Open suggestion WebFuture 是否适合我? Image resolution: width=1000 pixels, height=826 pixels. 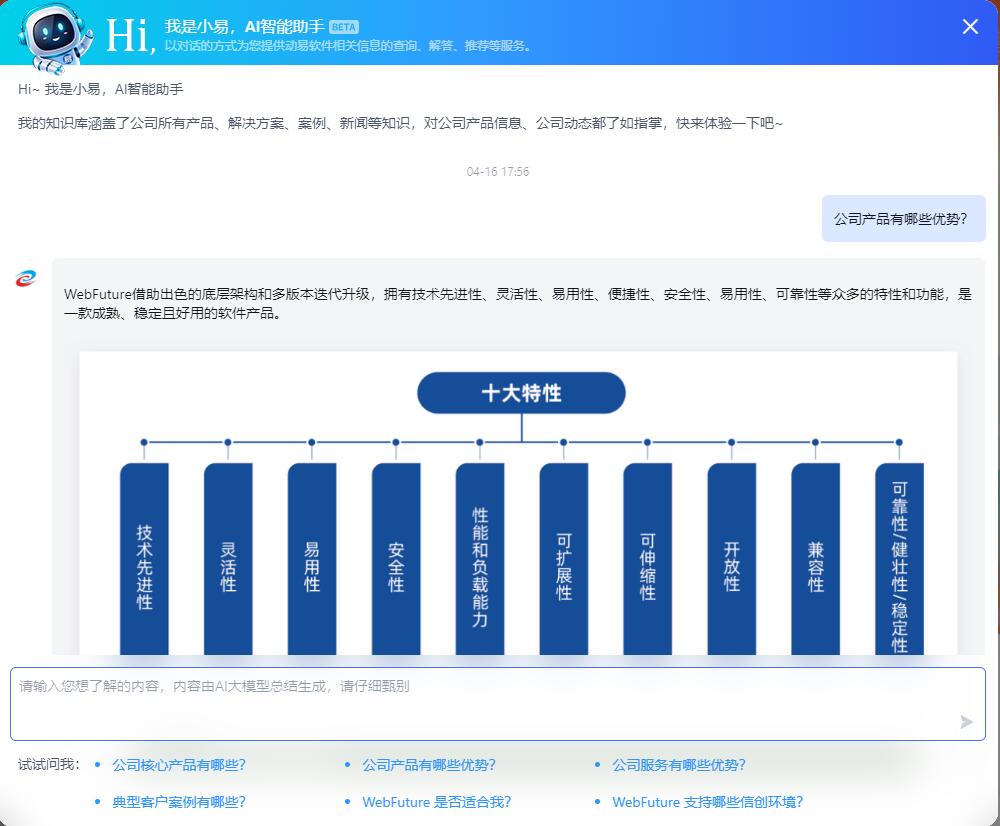pos(436,802)
